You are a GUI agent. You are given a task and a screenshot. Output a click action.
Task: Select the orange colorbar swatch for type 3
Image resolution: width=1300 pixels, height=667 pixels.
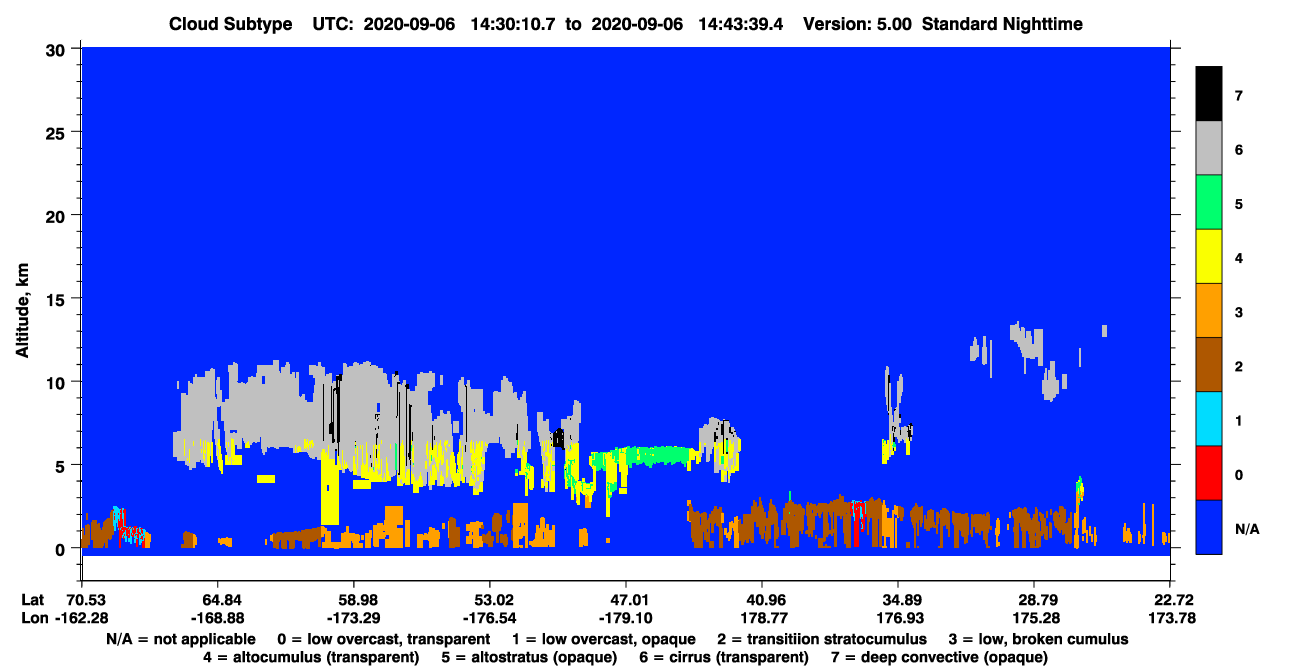coord(1209,310)
